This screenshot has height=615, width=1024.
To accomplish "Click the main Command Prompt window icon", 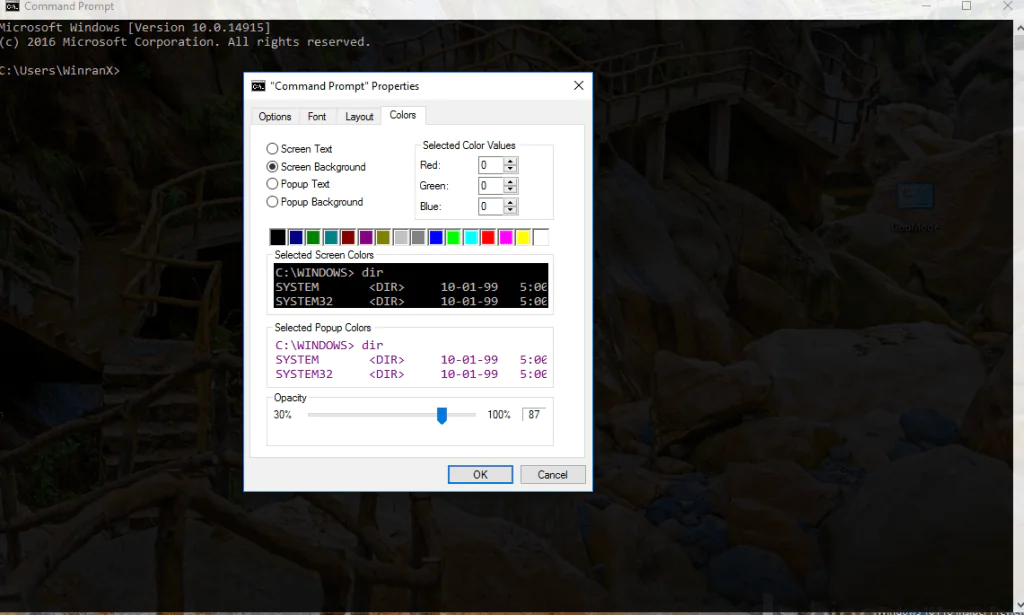I will click(x=10, y=7).
